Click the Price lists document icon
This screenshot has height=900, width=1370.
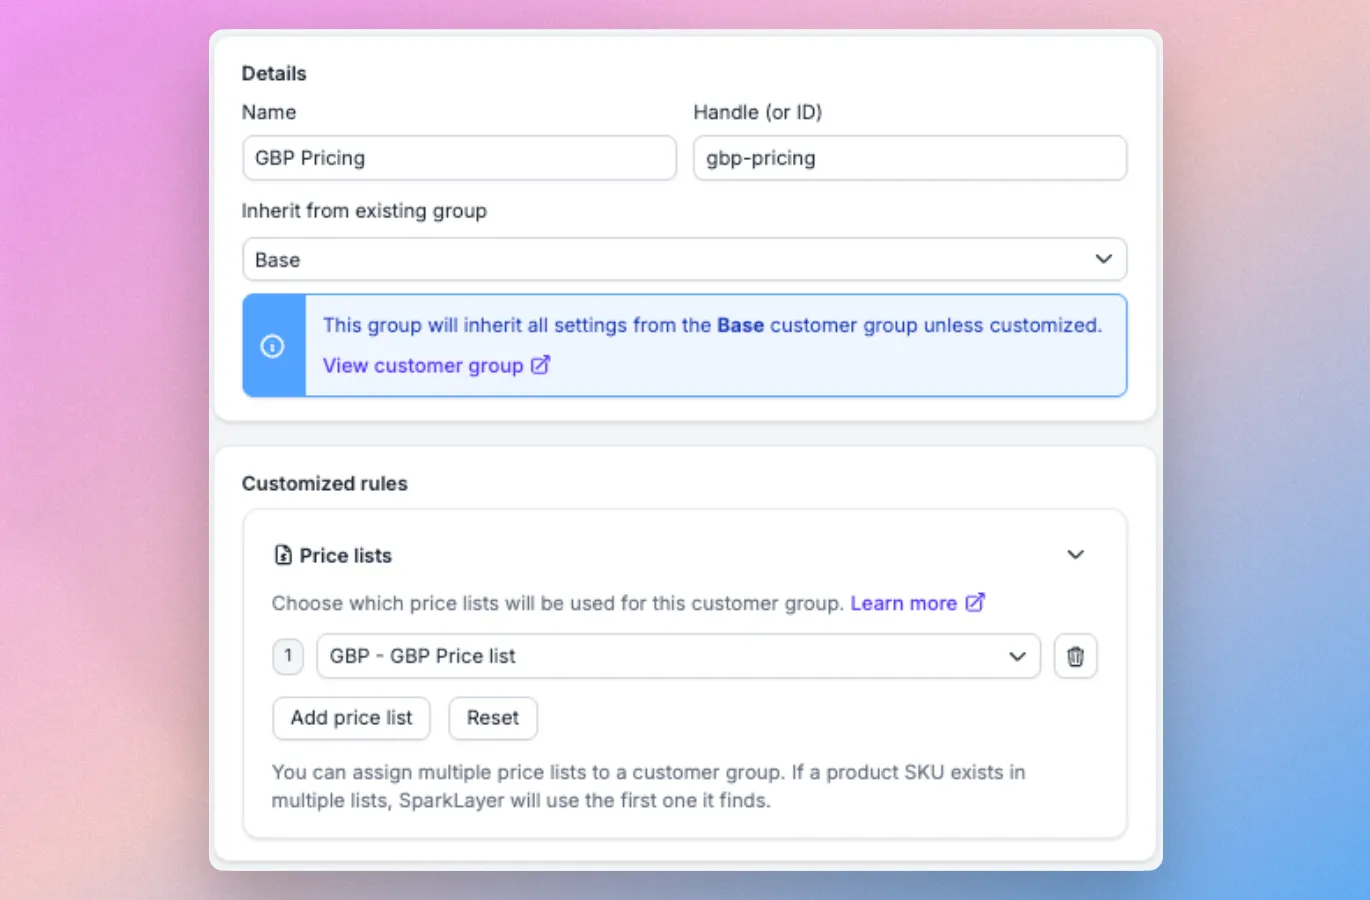[x=283, y=555]
